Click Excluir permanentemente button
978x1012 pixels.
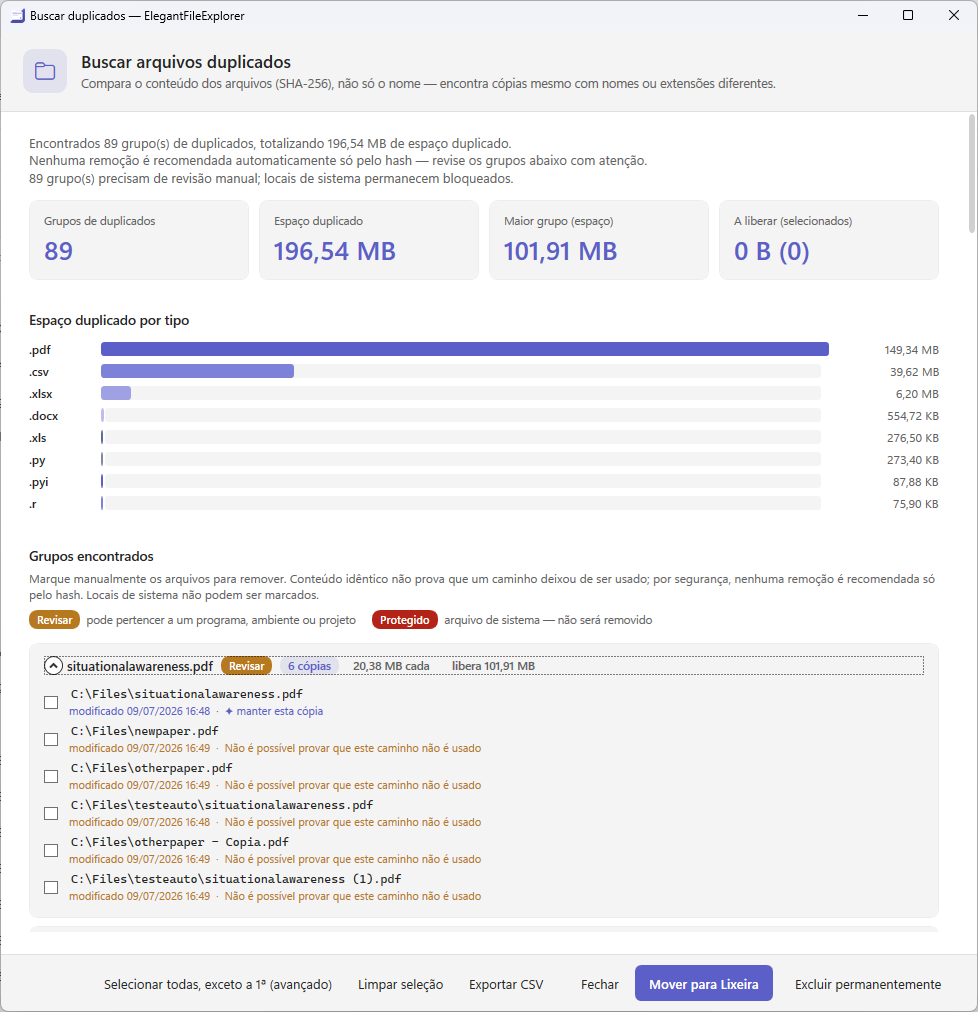(x=868, y=984)
